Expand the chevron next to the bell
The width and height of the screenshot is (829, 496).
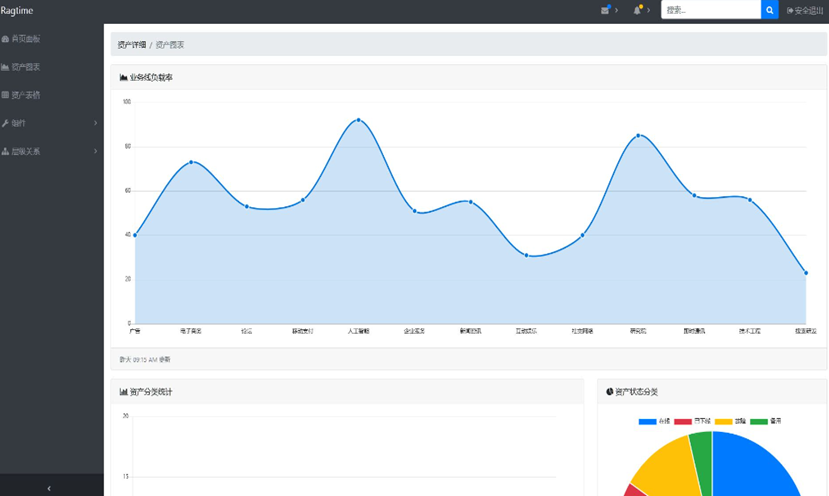pos(649,10)
